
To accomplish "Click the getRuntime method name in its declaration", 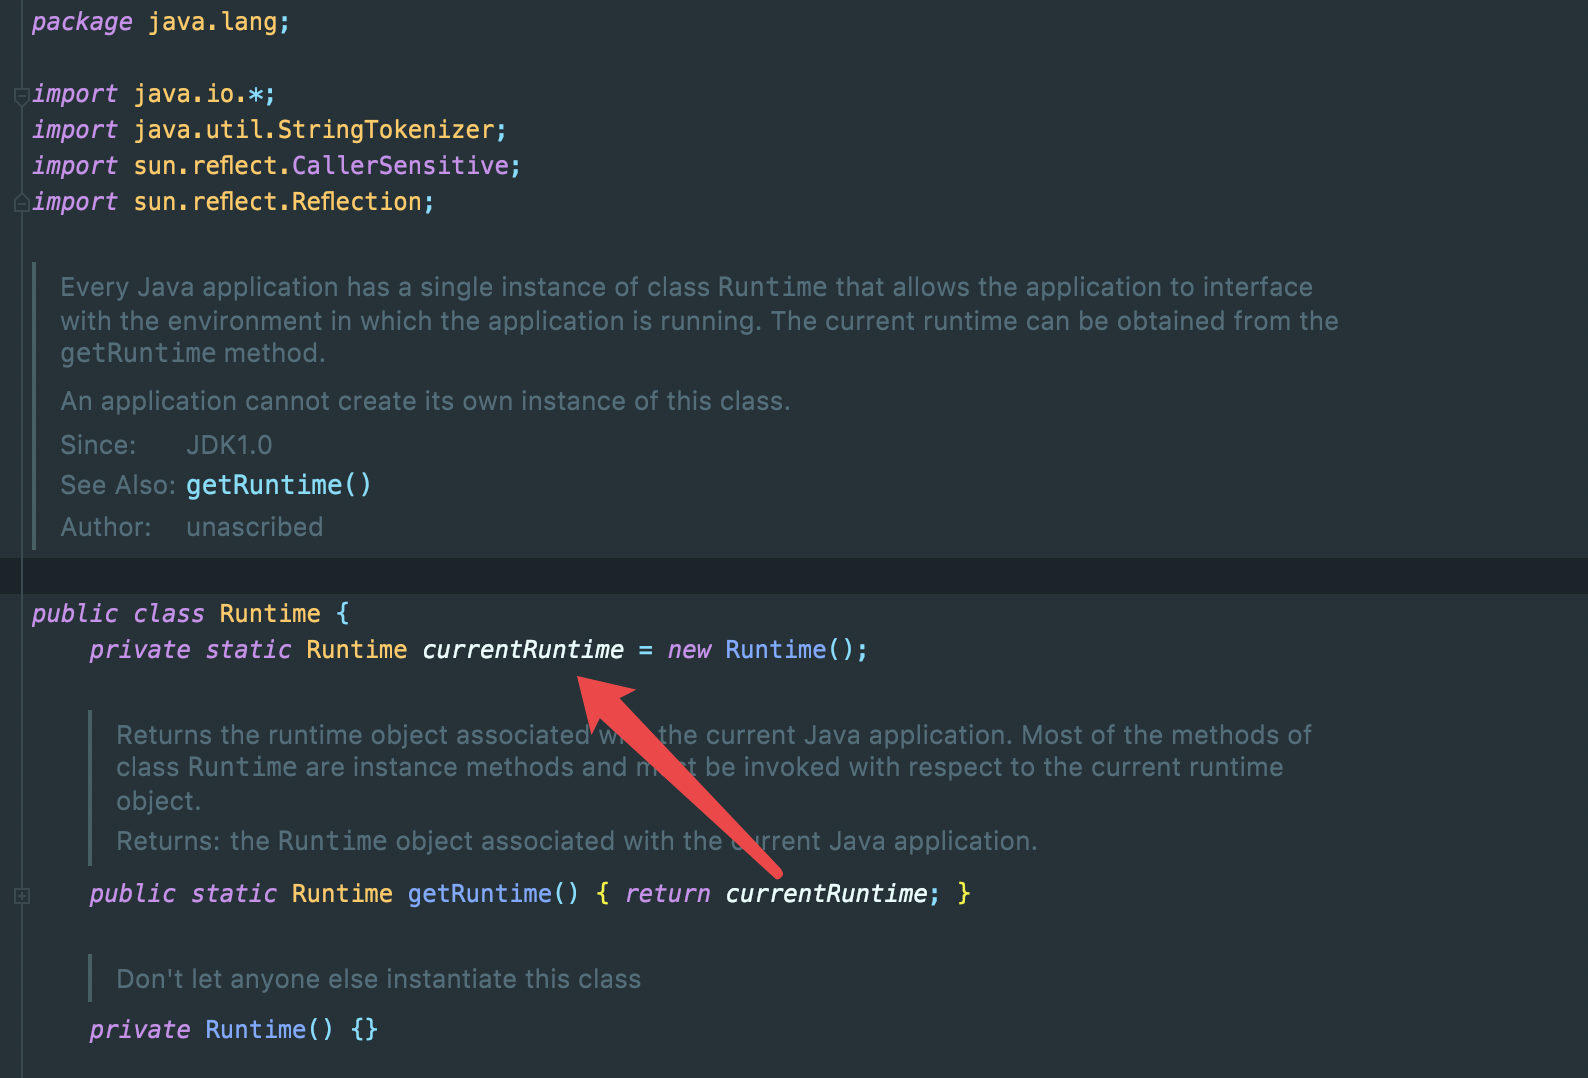I will click(479, 894).
